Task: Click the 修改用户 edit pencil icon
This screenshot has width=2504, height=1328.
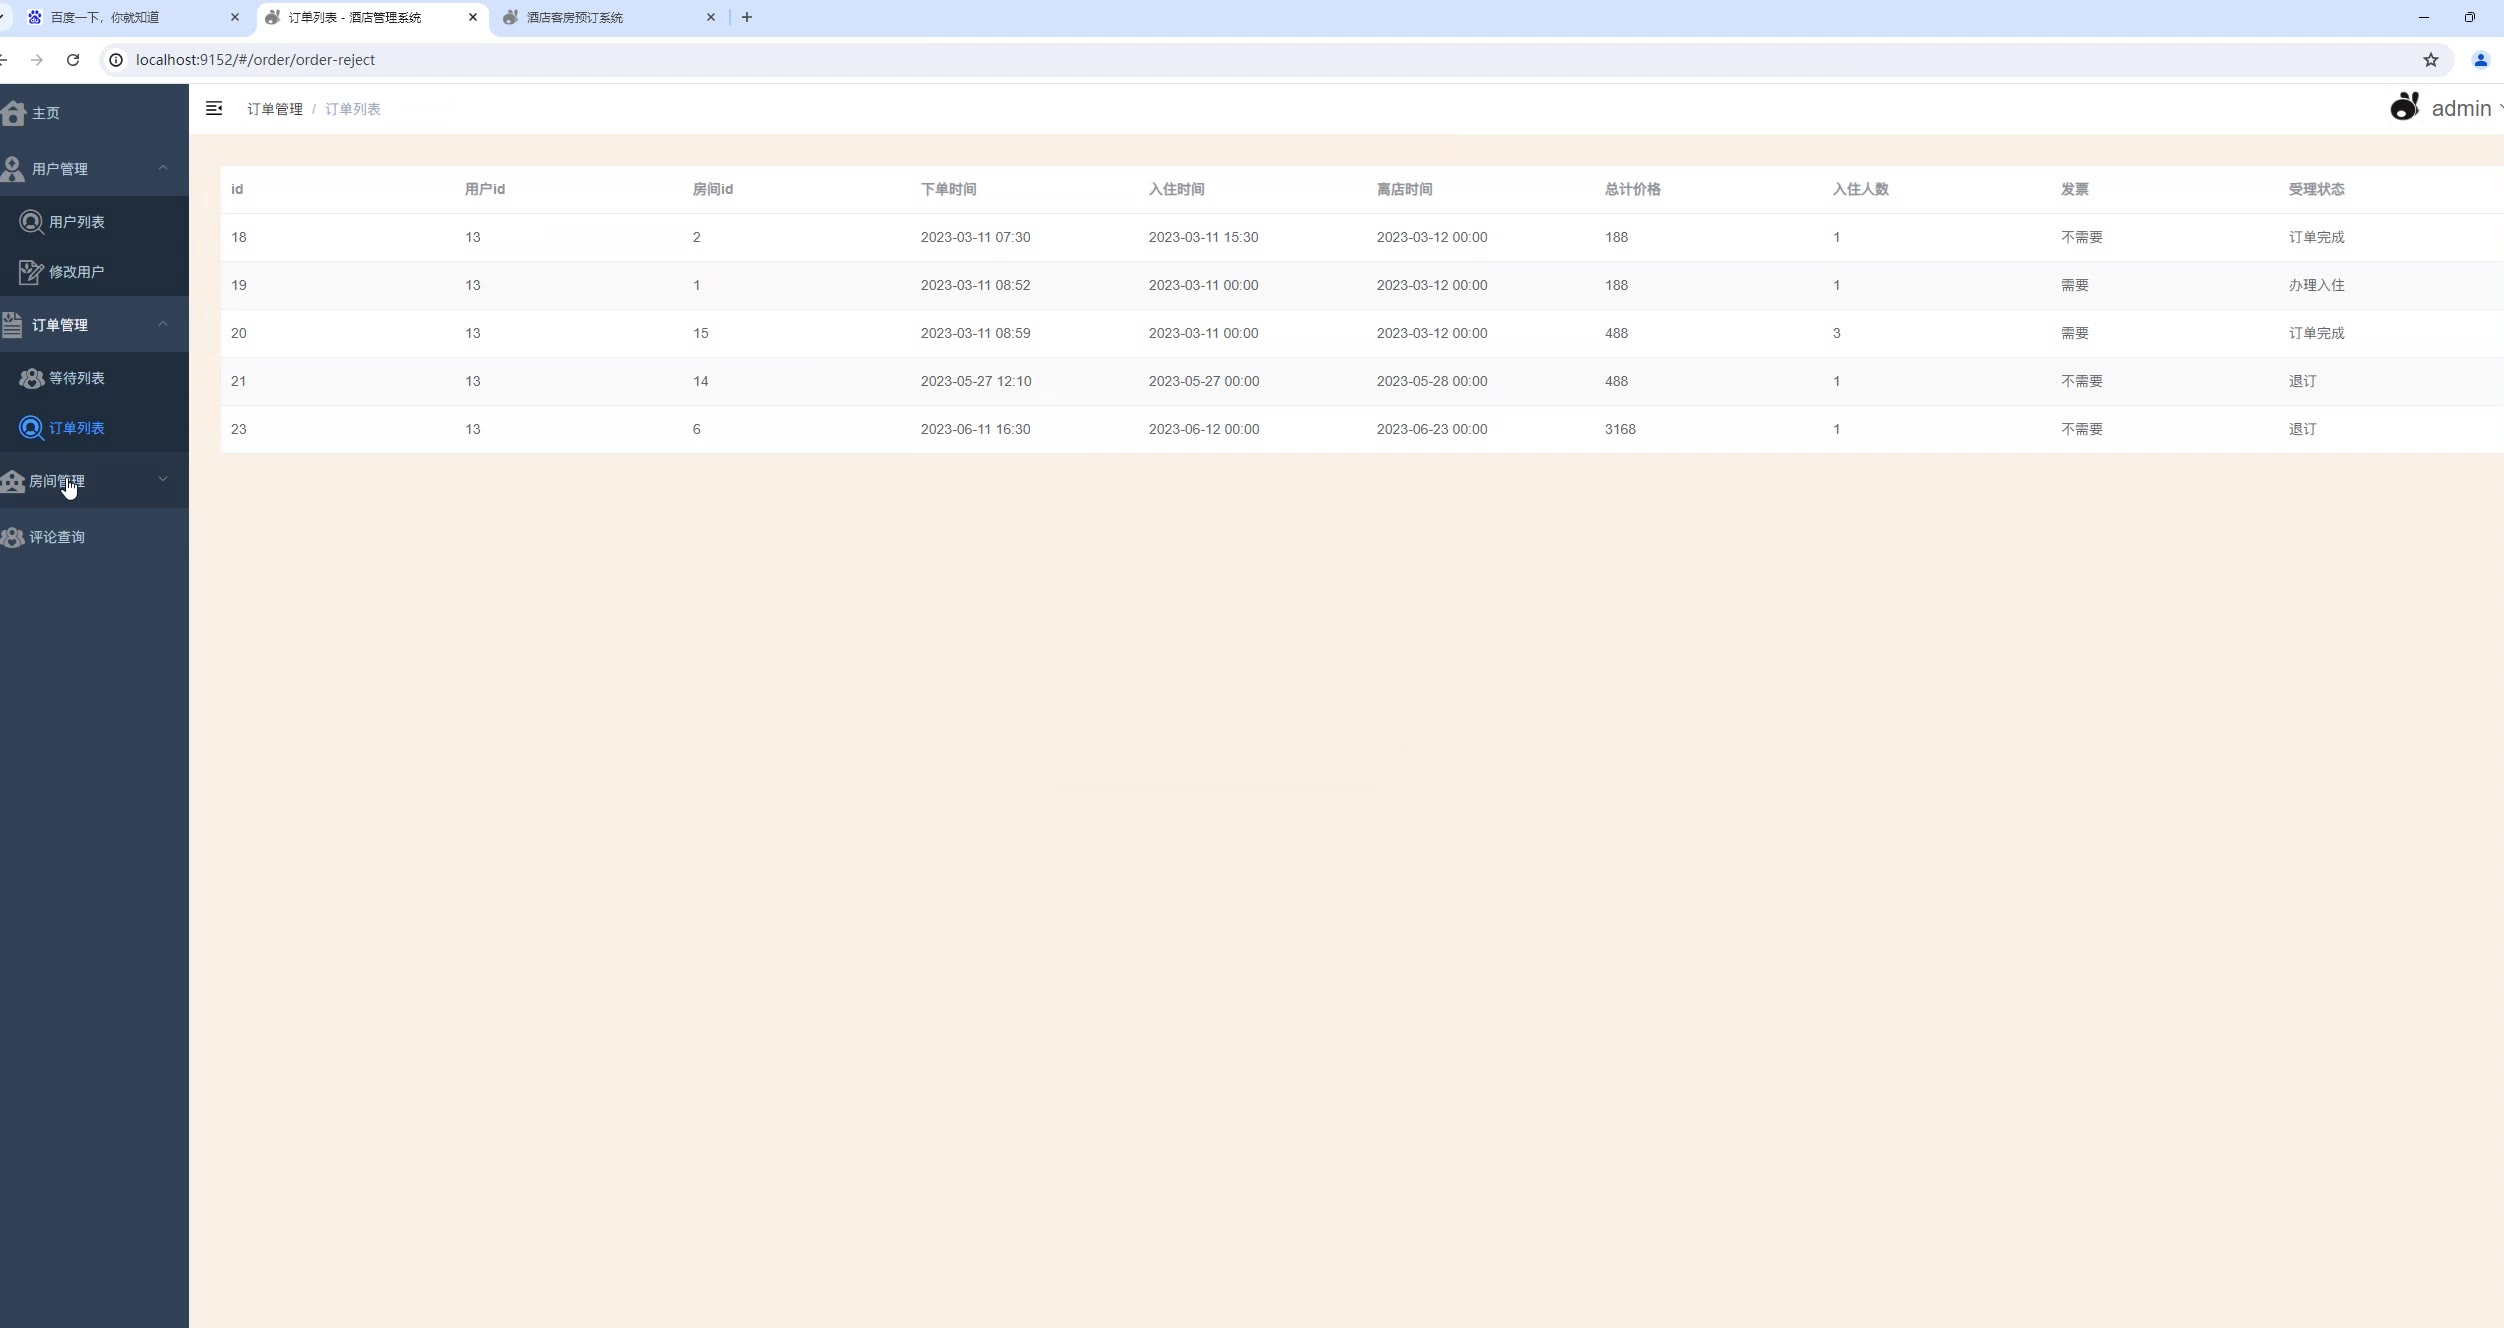Action: (x=31, y=272)
